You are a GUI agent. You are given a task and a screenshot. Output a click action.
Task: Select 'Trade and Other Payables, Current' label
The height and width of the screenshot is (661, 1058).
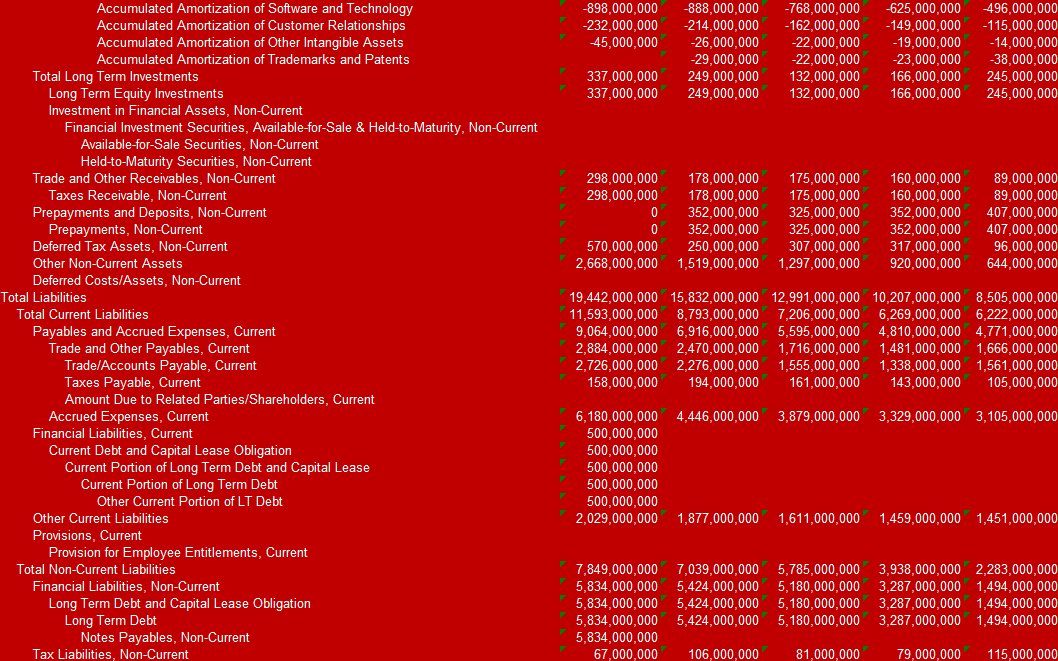point(149,349)
